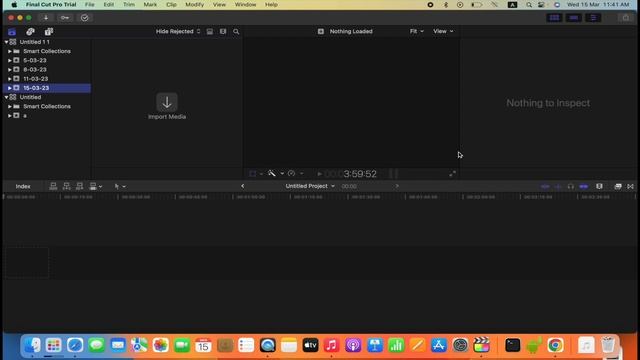The height and width of the screenshot is (360, 640).
Task: Open the Select tool pop-up menu
Action: [x=120, y=187]
